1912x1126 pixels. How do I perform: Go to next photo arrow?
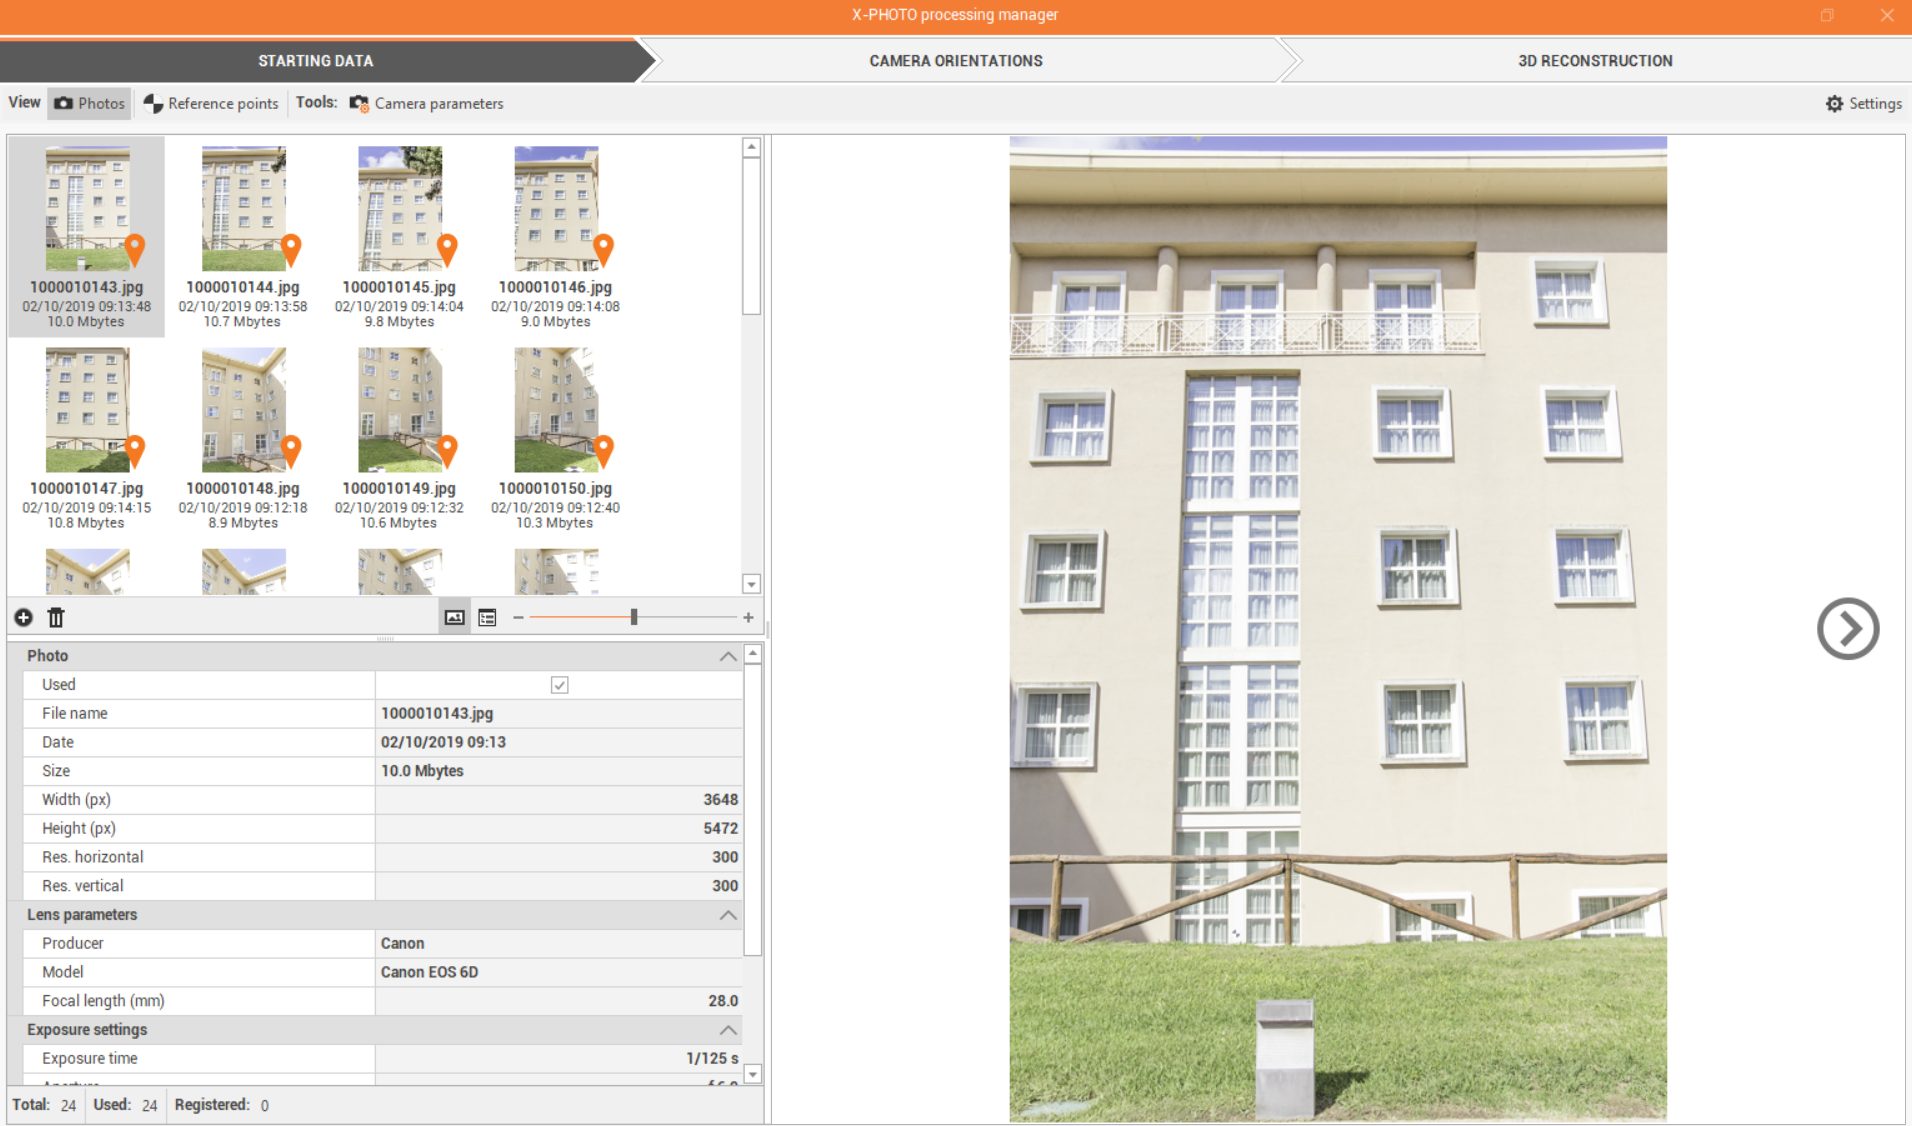tap(1847, 629)
